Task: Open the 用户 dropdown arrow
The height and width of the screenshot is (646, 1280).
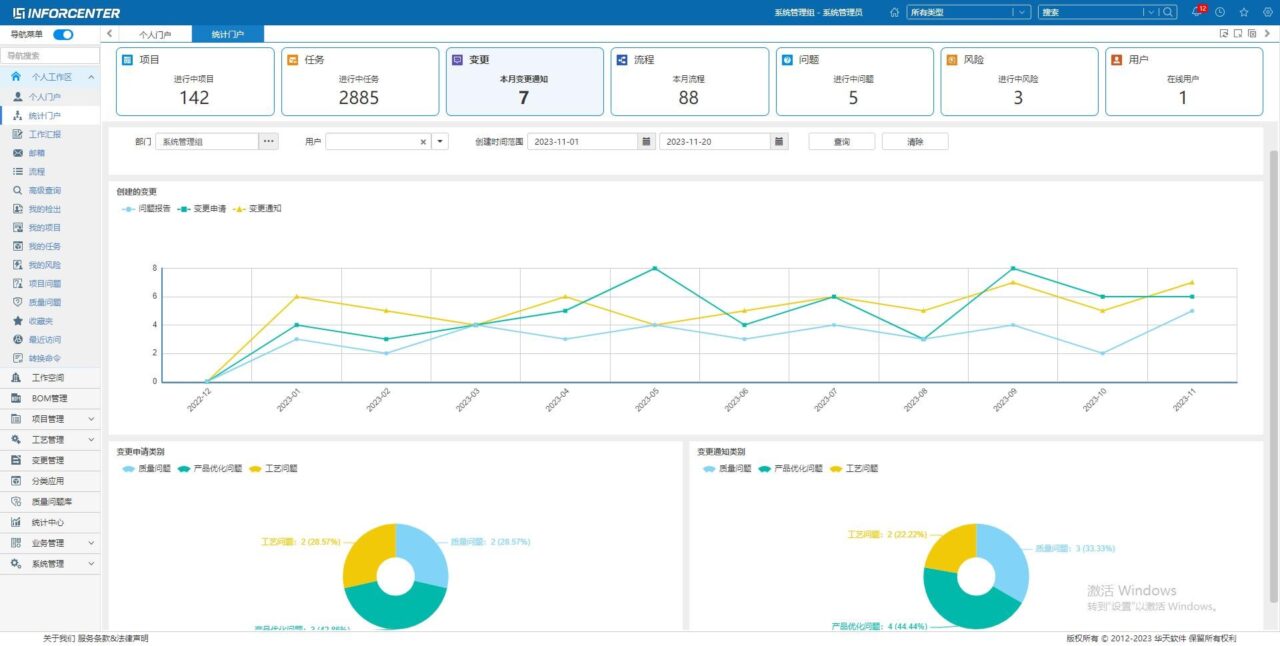Action: tap(440, 142)
